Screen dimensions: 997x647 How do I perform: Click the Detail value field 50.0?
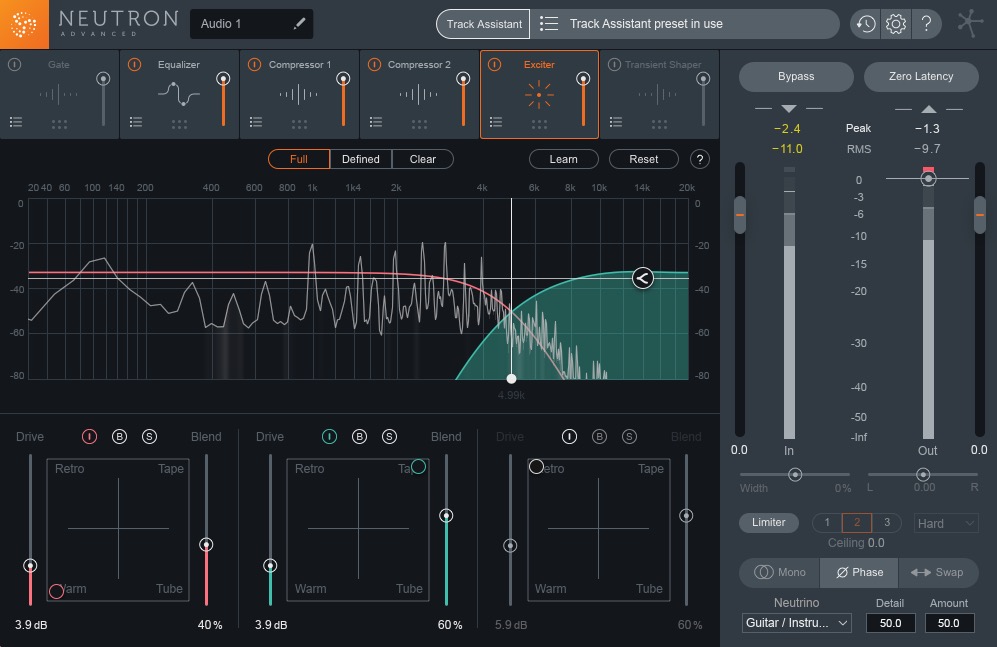pyautogui.click(x=890, y=623)
